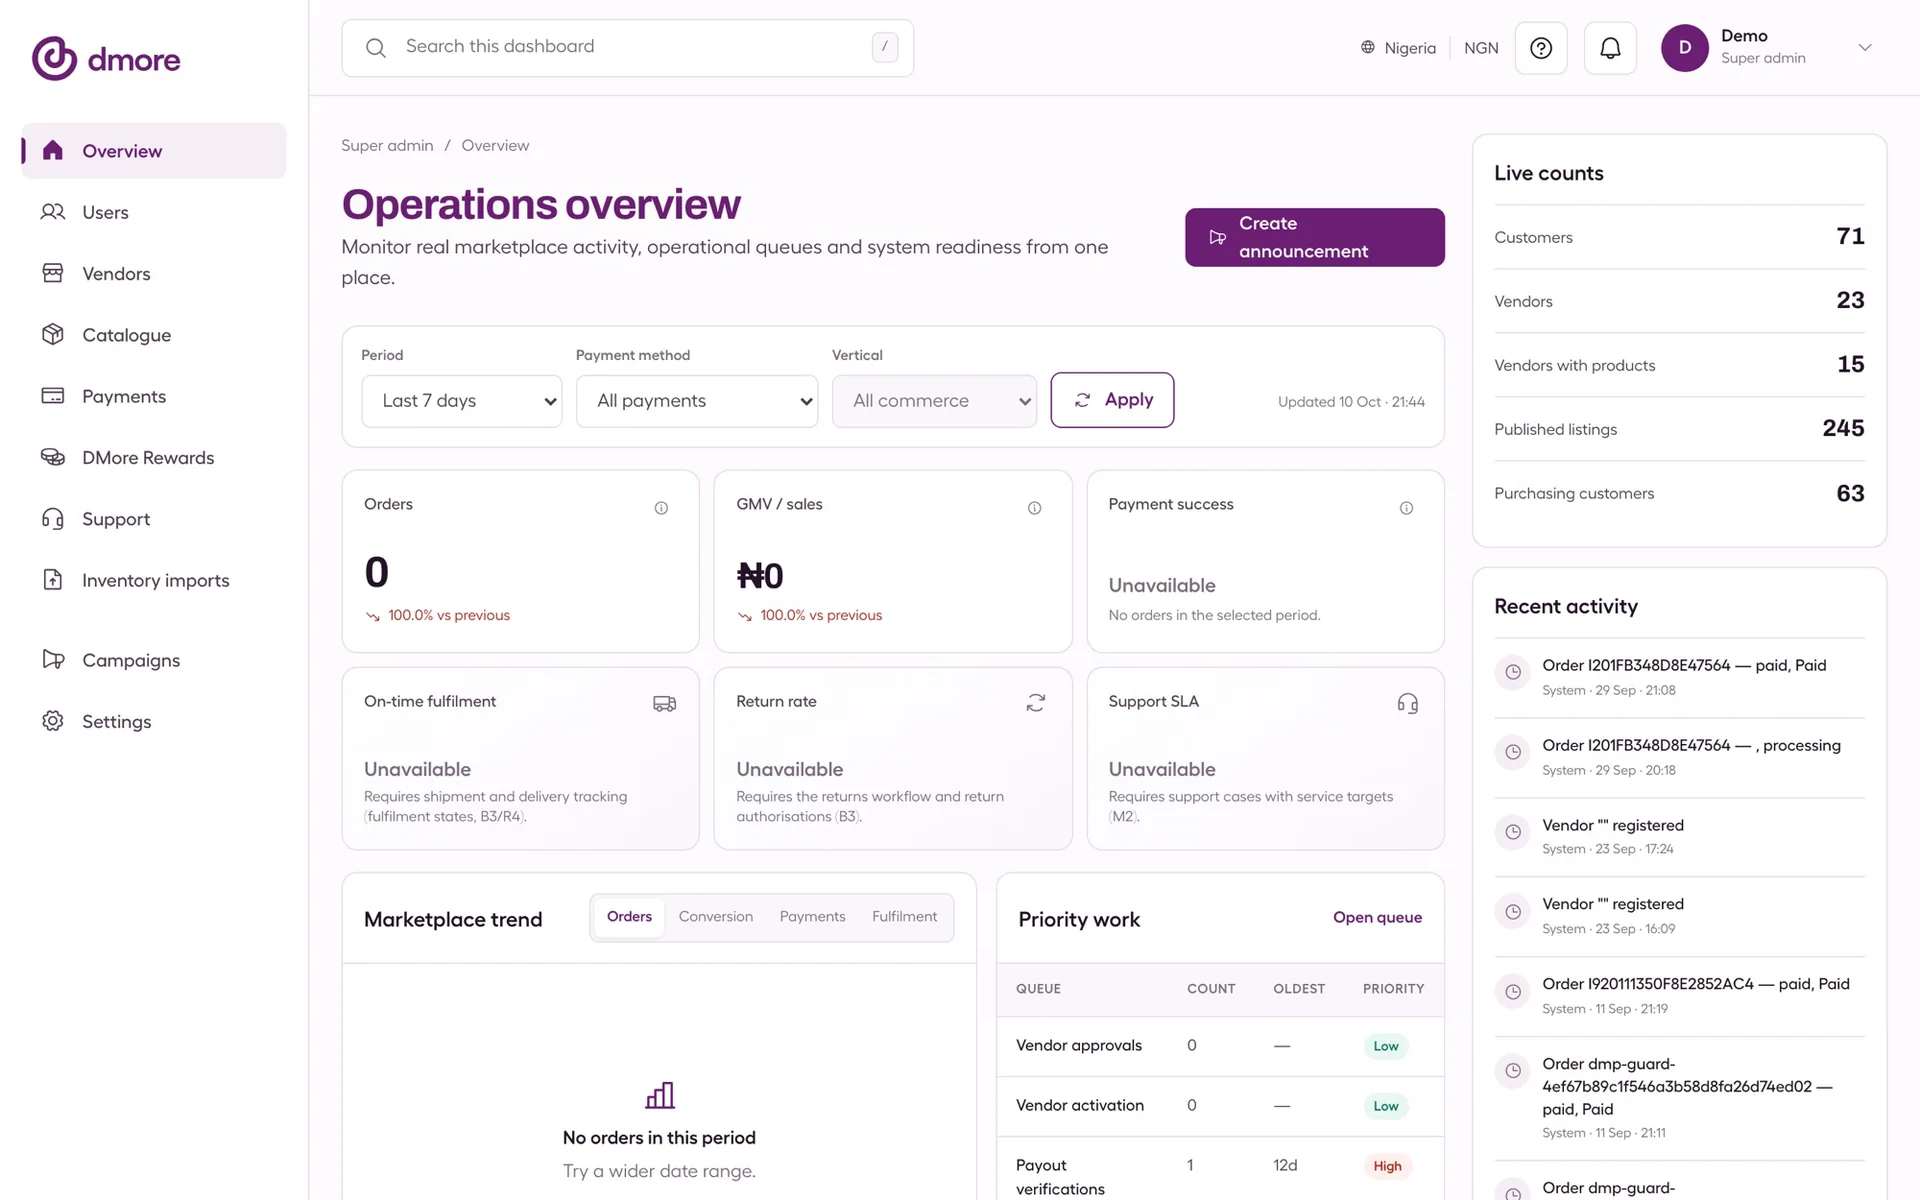Screen dimensions: 1920x1200
Task: Click the dmore logo icon
Action: pyautogui.click(x=54, y=59)
